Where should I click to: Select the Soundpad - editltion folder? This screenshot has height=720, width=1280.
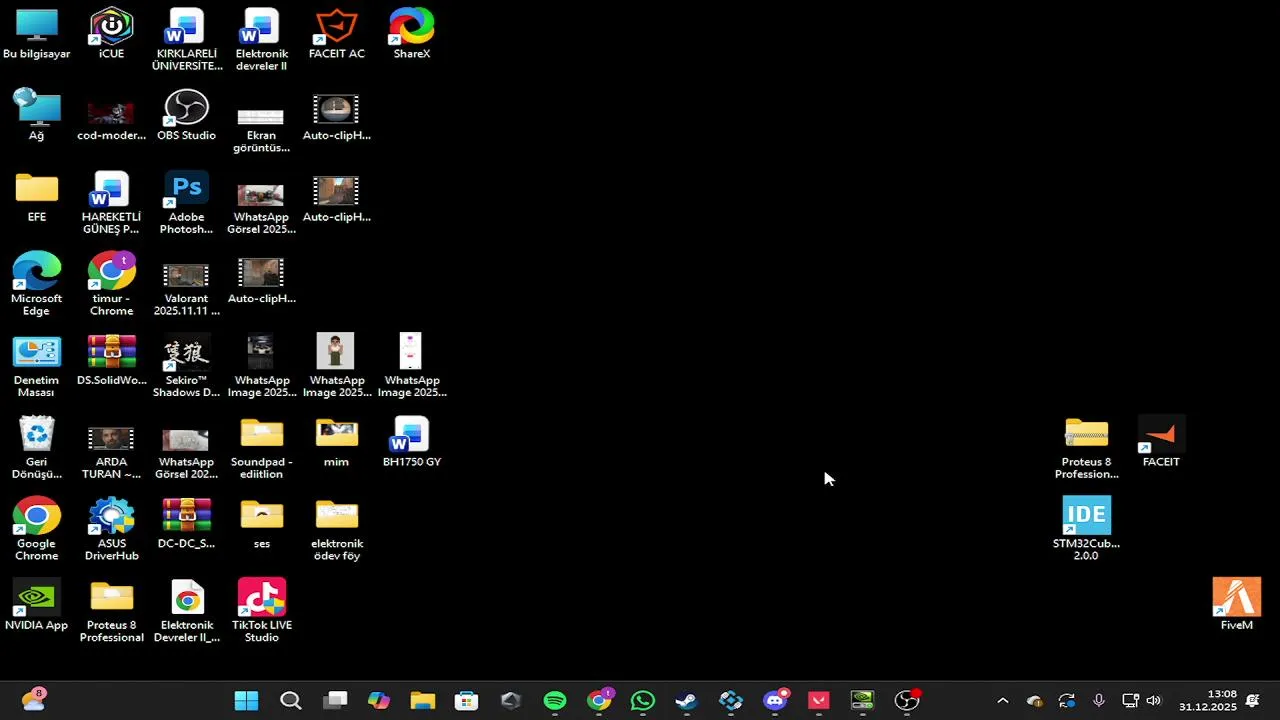pos(262,449)
